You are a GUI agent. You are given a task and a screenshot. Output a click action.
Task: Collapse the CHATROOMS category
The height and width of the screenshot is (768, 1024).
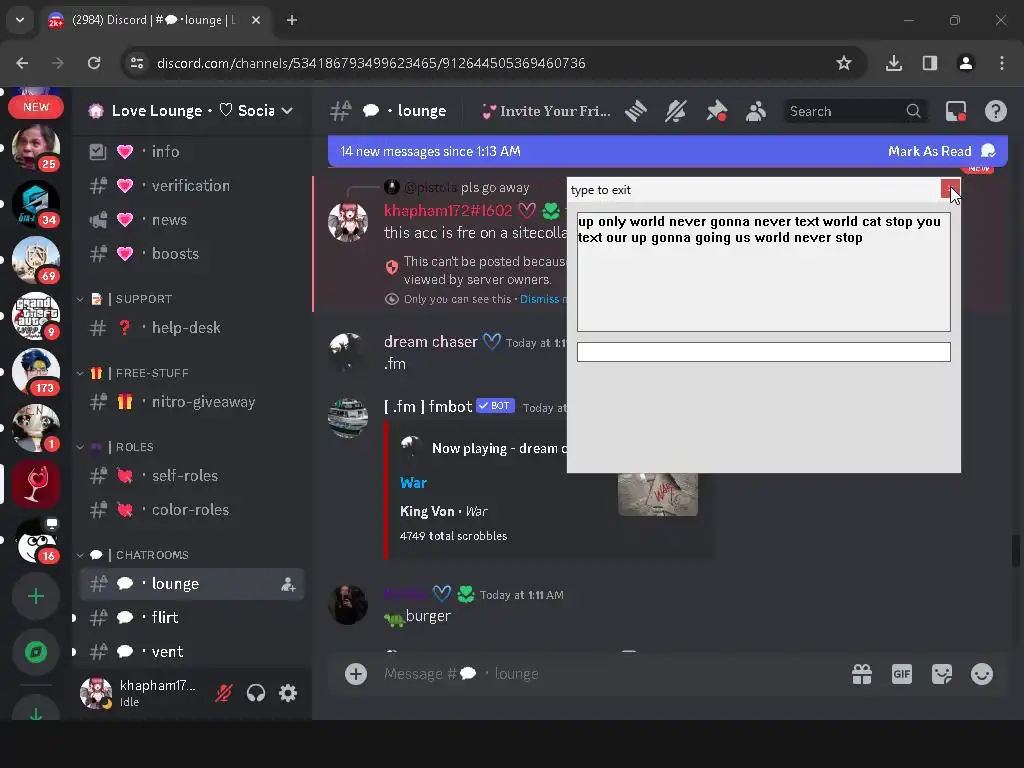[x=133, y=555]
